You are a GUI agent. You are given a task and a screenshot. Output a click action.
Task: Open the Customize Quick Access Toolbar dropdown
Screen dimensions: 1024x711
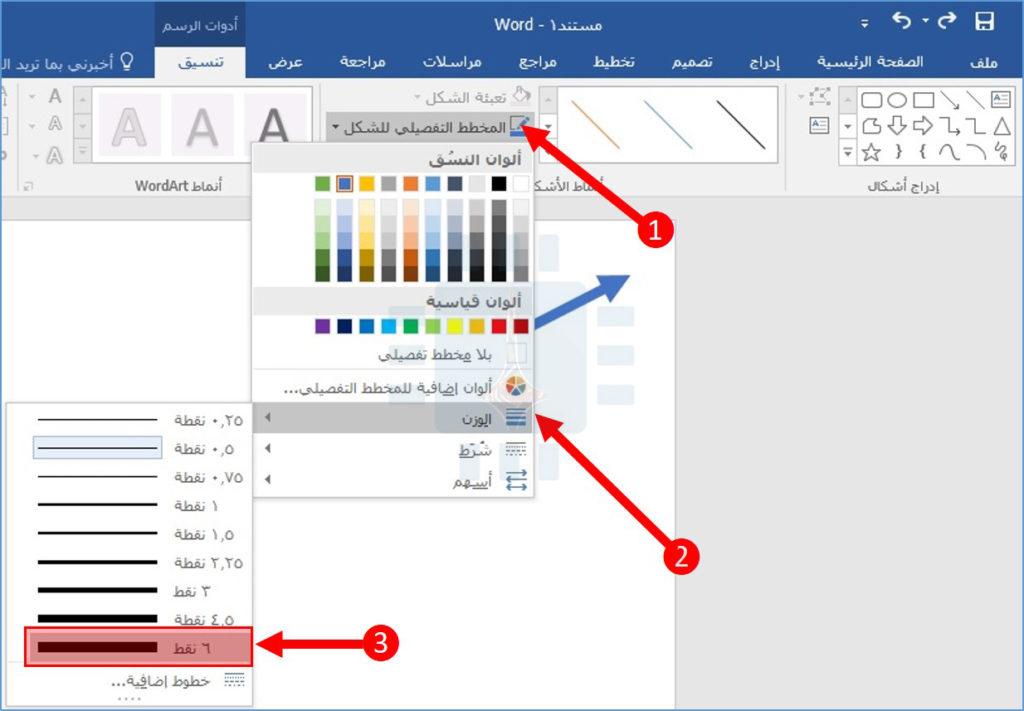865,24
